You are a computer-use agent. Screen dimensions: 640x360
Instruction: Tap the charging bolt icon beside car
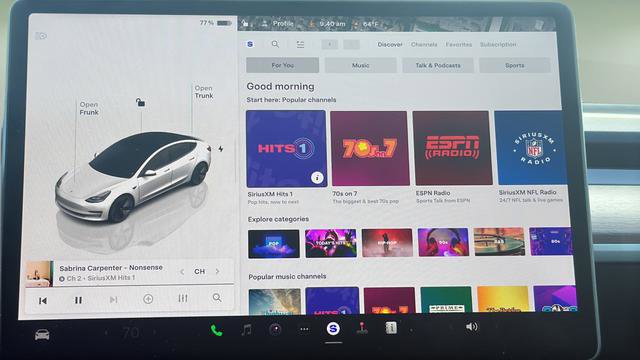pyautogui.click(x=220, y=149)
